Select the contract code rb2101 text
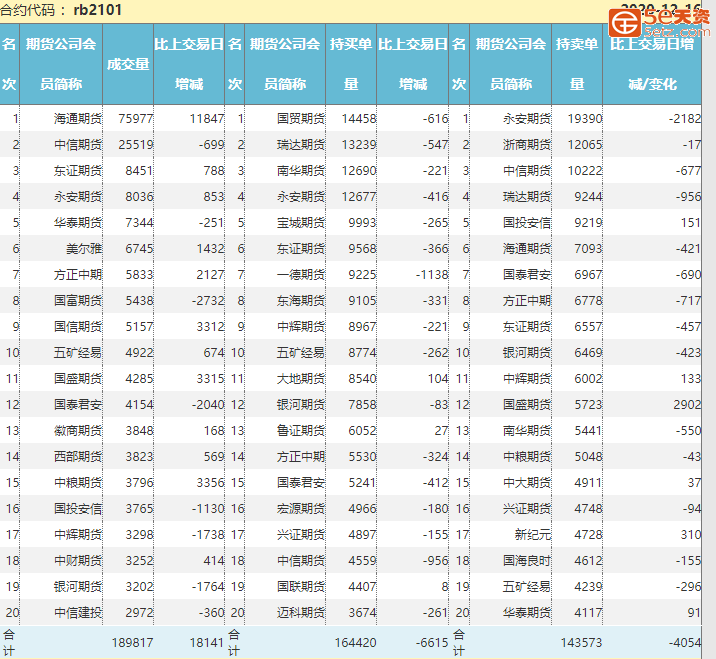Screen dimensions: 716x659 click(97, 10)
